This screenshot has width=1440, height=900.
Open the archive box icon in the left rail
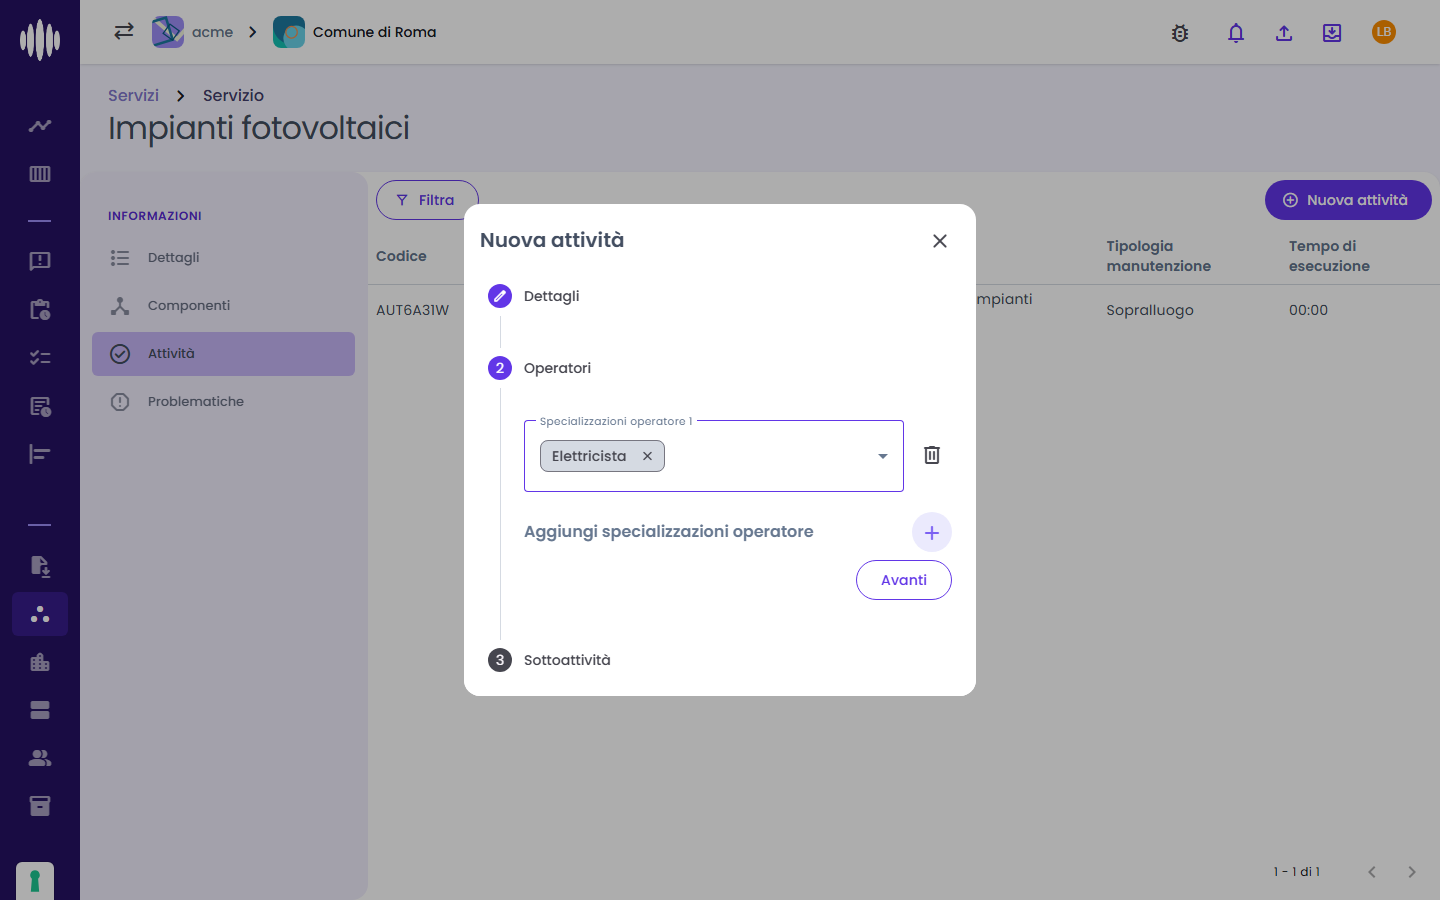[40, 806]
